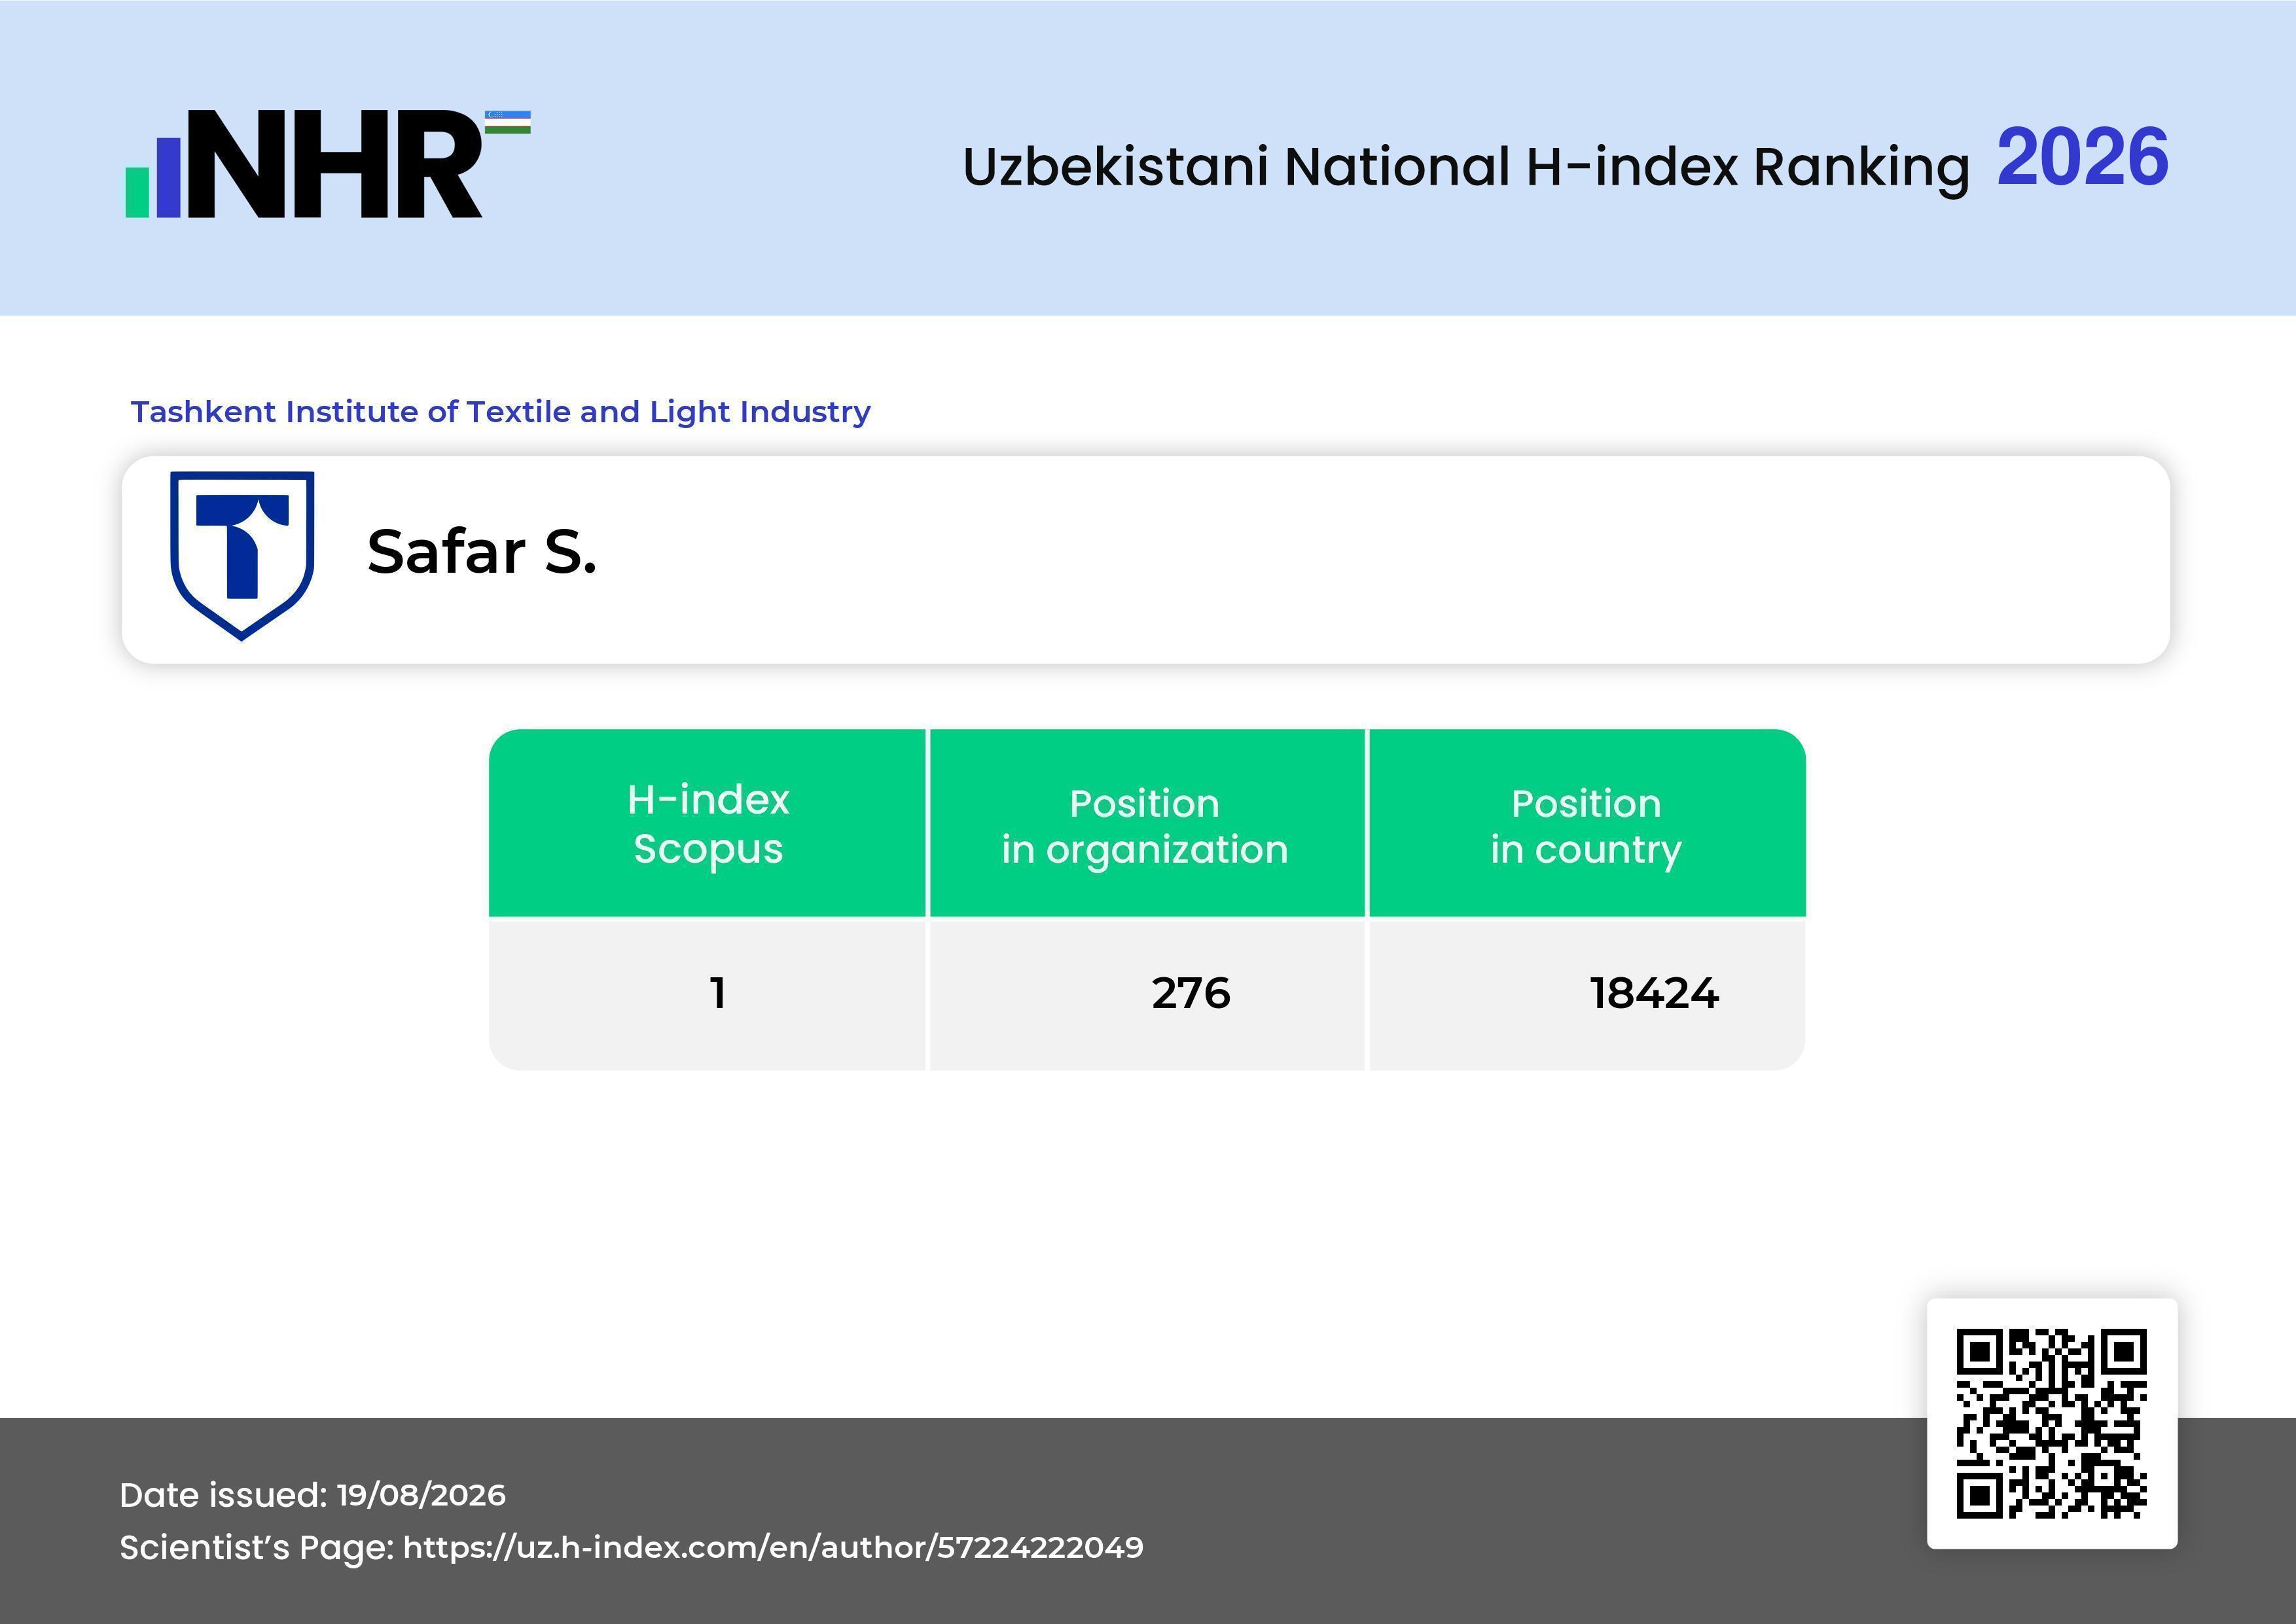Click the blue 2026 year label
Image resolution: width=2296 pixels, height=1624 pixels.
pyautogui.click(x=2083, y=157)
